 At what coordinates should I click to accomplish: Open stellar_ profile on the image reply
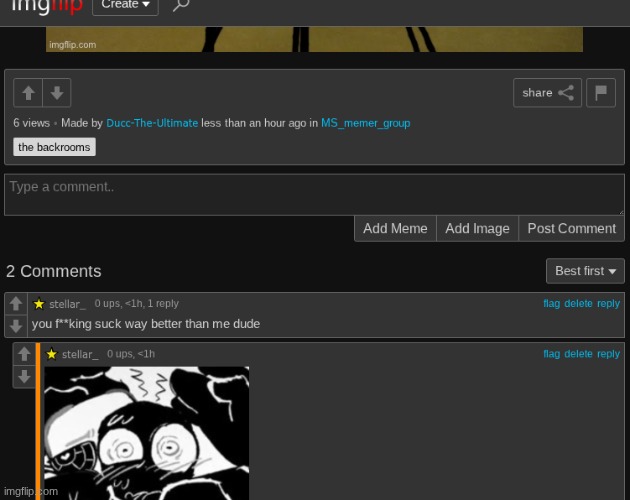pos(80,355)
